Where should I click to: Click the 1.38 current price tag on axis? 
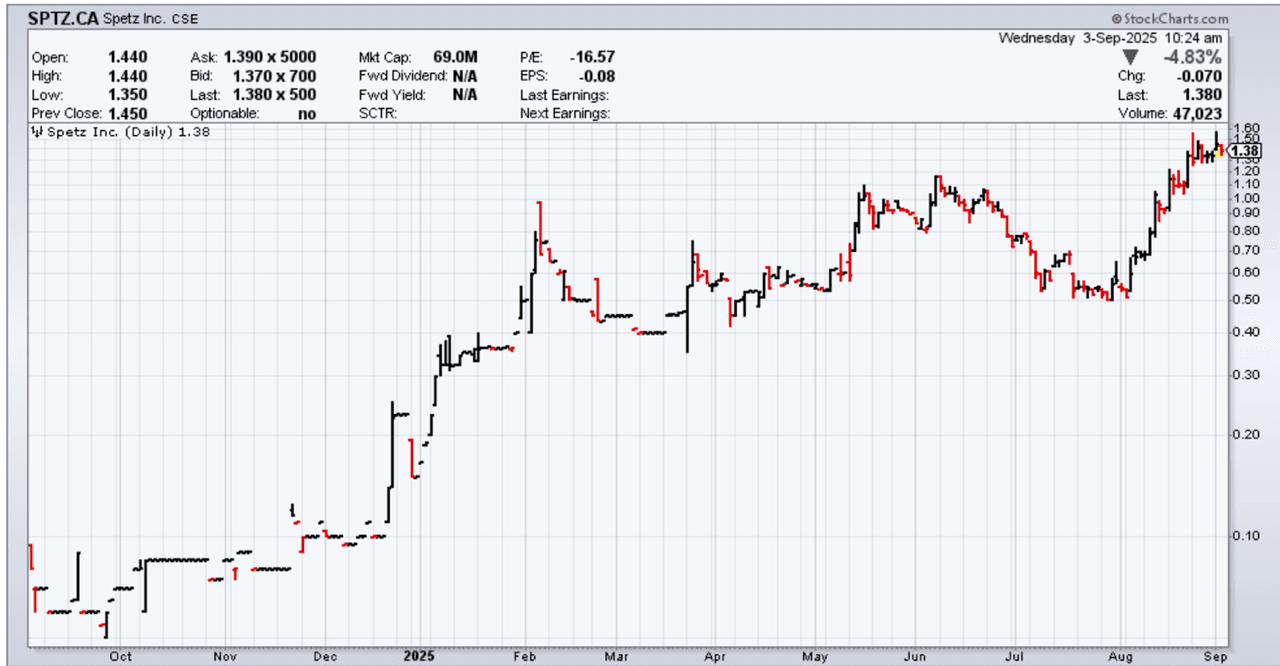click(1245, 152)
